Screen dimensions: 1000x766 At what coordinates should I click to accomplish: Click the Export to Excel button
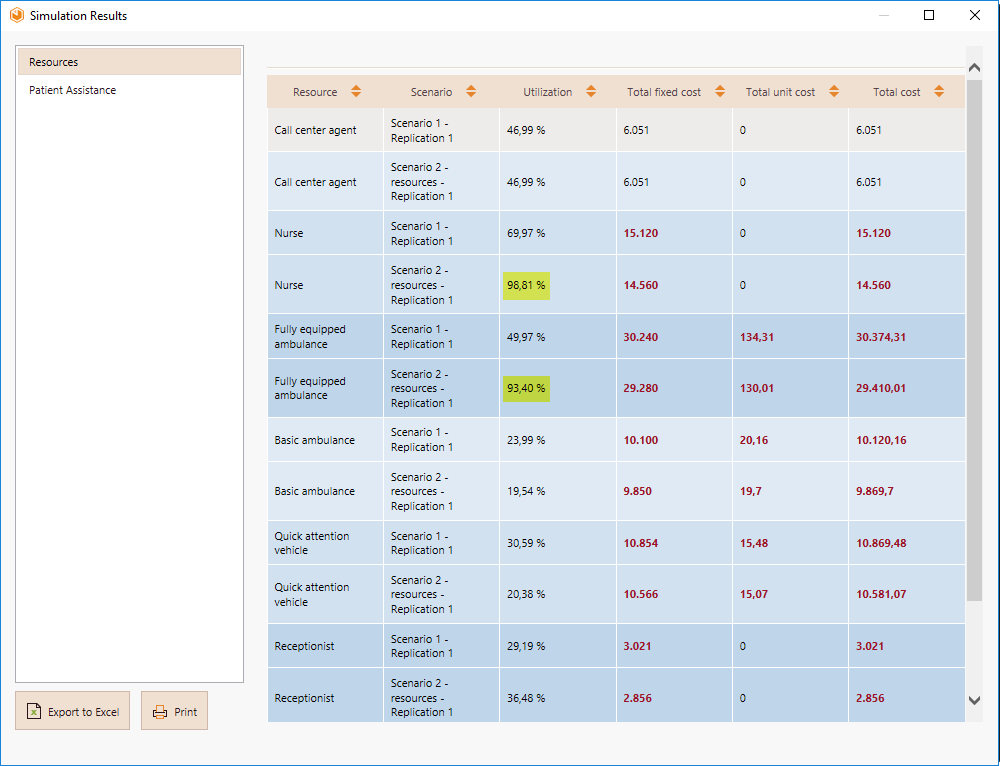[x=73, y=711]
